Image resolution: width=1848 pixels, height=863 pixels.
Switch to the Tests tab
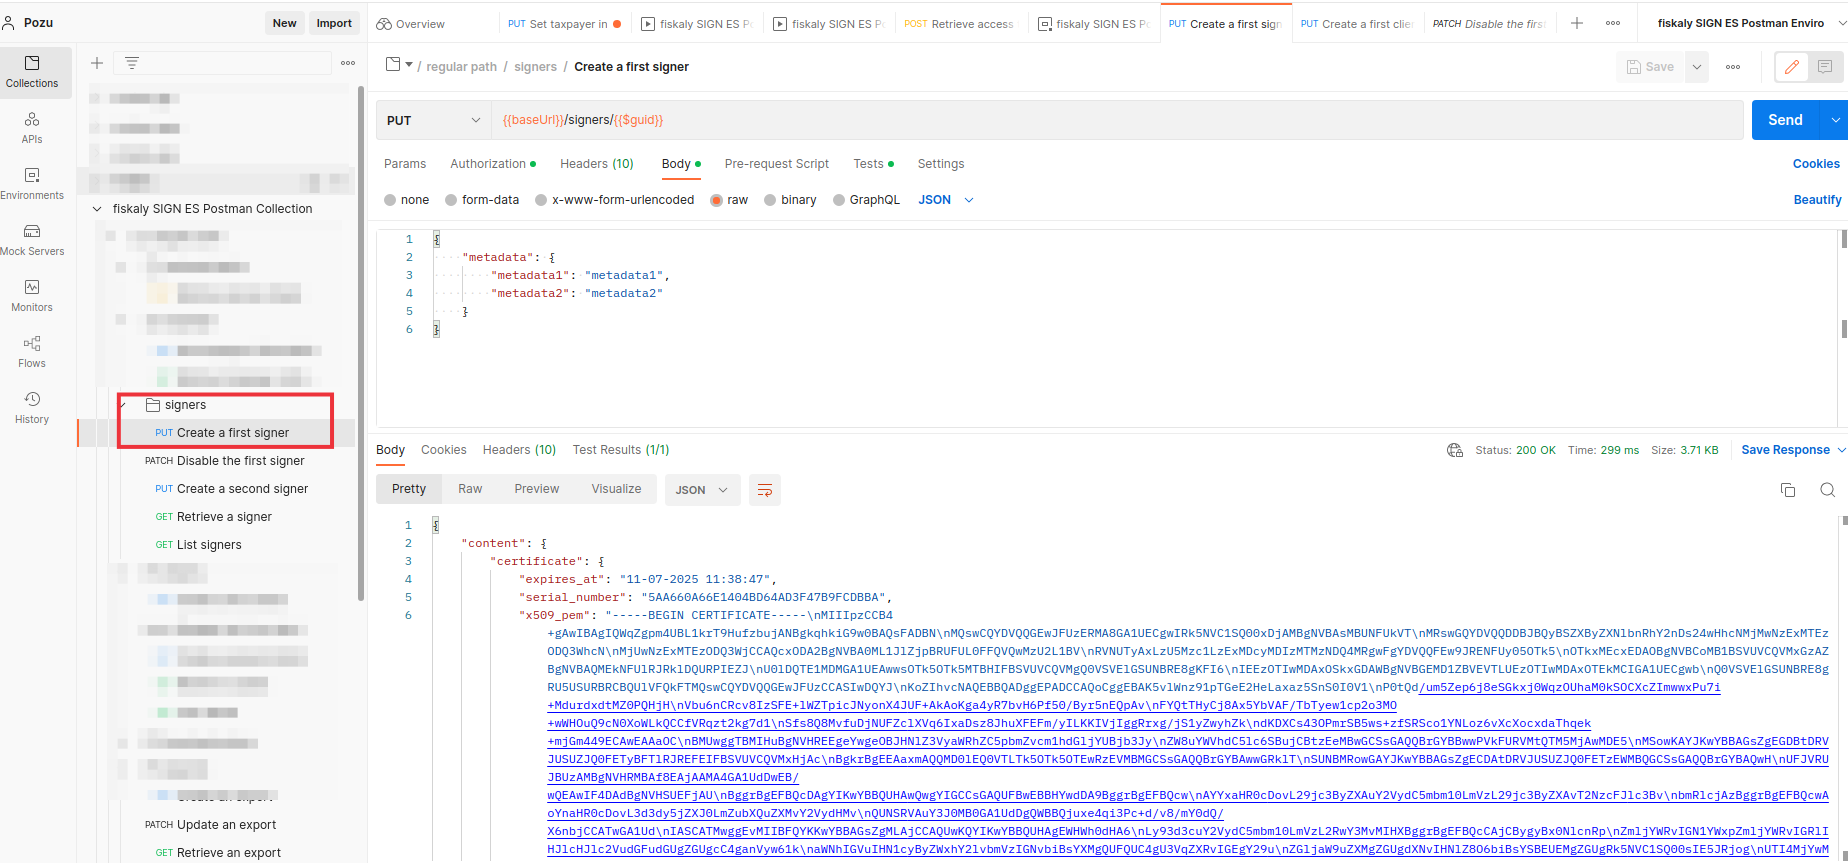pos(873,164)
